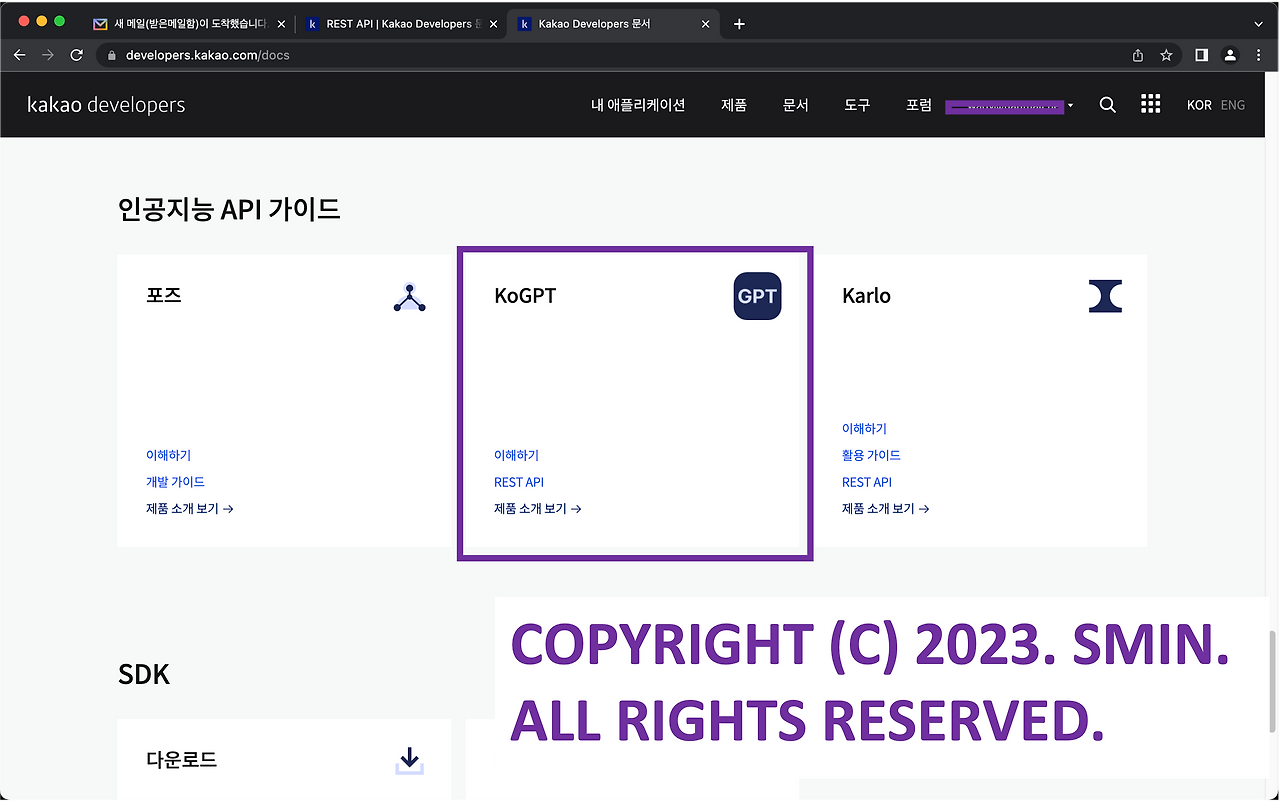Screen dimensions: 1280x801
Task: Click the 인공지능 API 가이드 heading
Action: click(x=229, y=209)
